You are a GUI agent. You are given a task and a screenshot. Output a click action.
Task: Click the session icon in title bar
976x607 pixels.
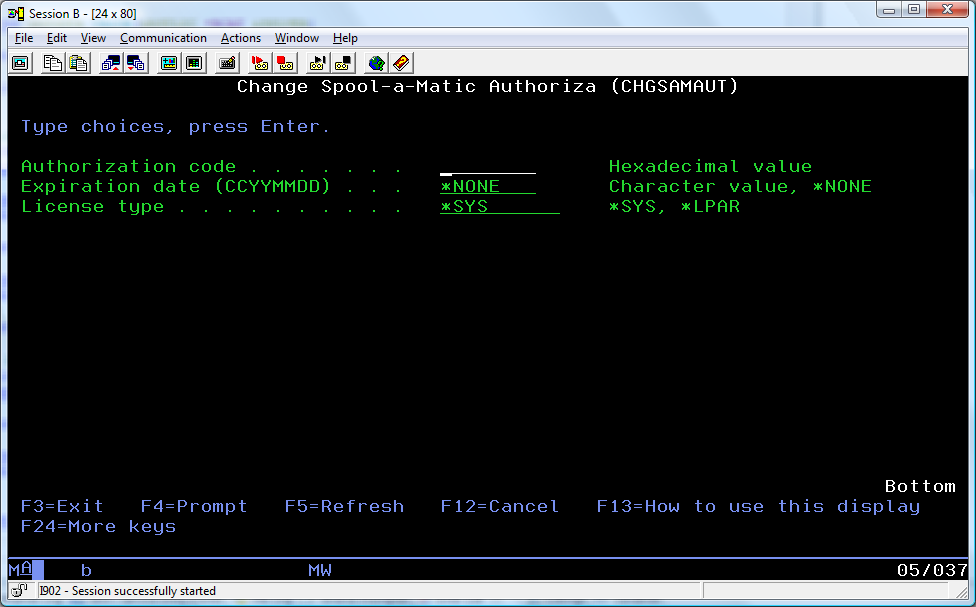16,13
